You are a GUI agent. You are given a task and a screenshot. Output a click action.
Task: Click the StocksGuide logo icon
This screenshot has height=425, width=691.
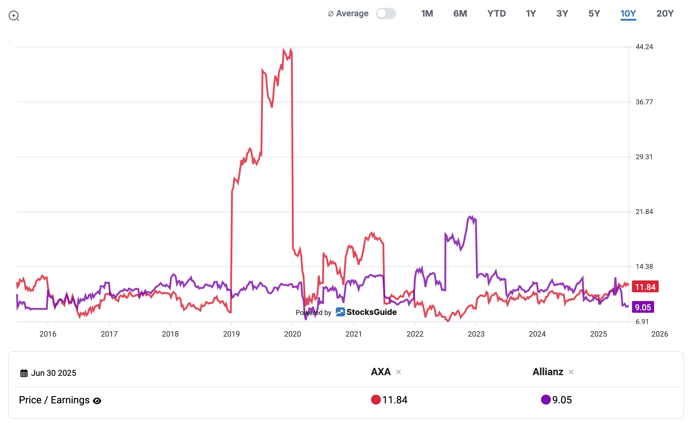(x=340, y=312)
